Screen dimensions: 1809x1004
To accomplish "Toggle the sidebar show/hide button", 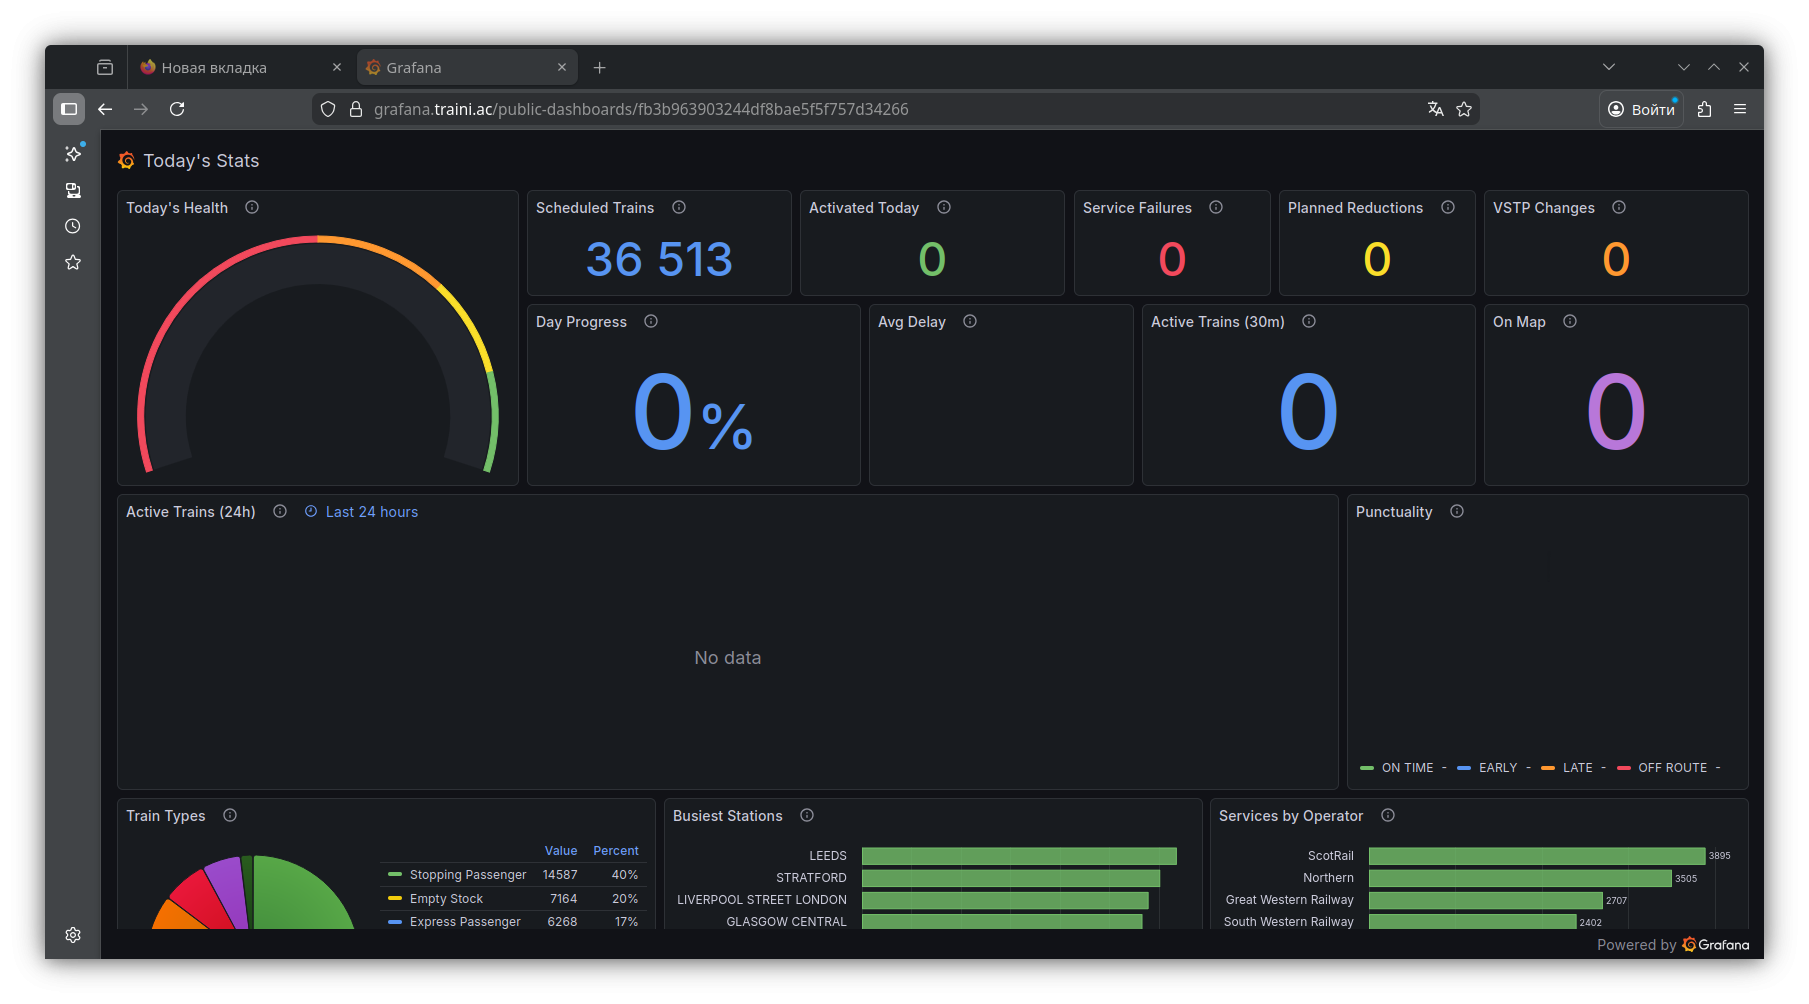I will pos(69,110).
